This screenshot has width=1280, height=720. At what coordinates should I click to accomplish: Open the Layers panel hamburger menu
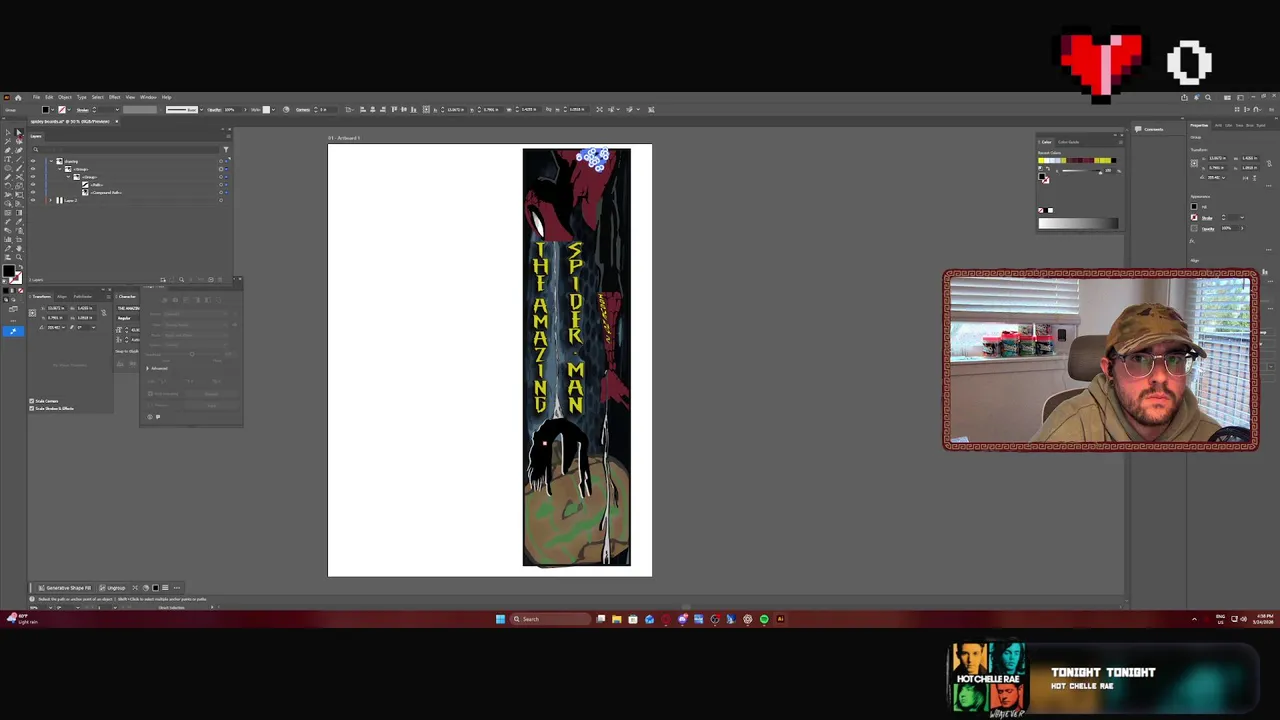pos(228,136)
